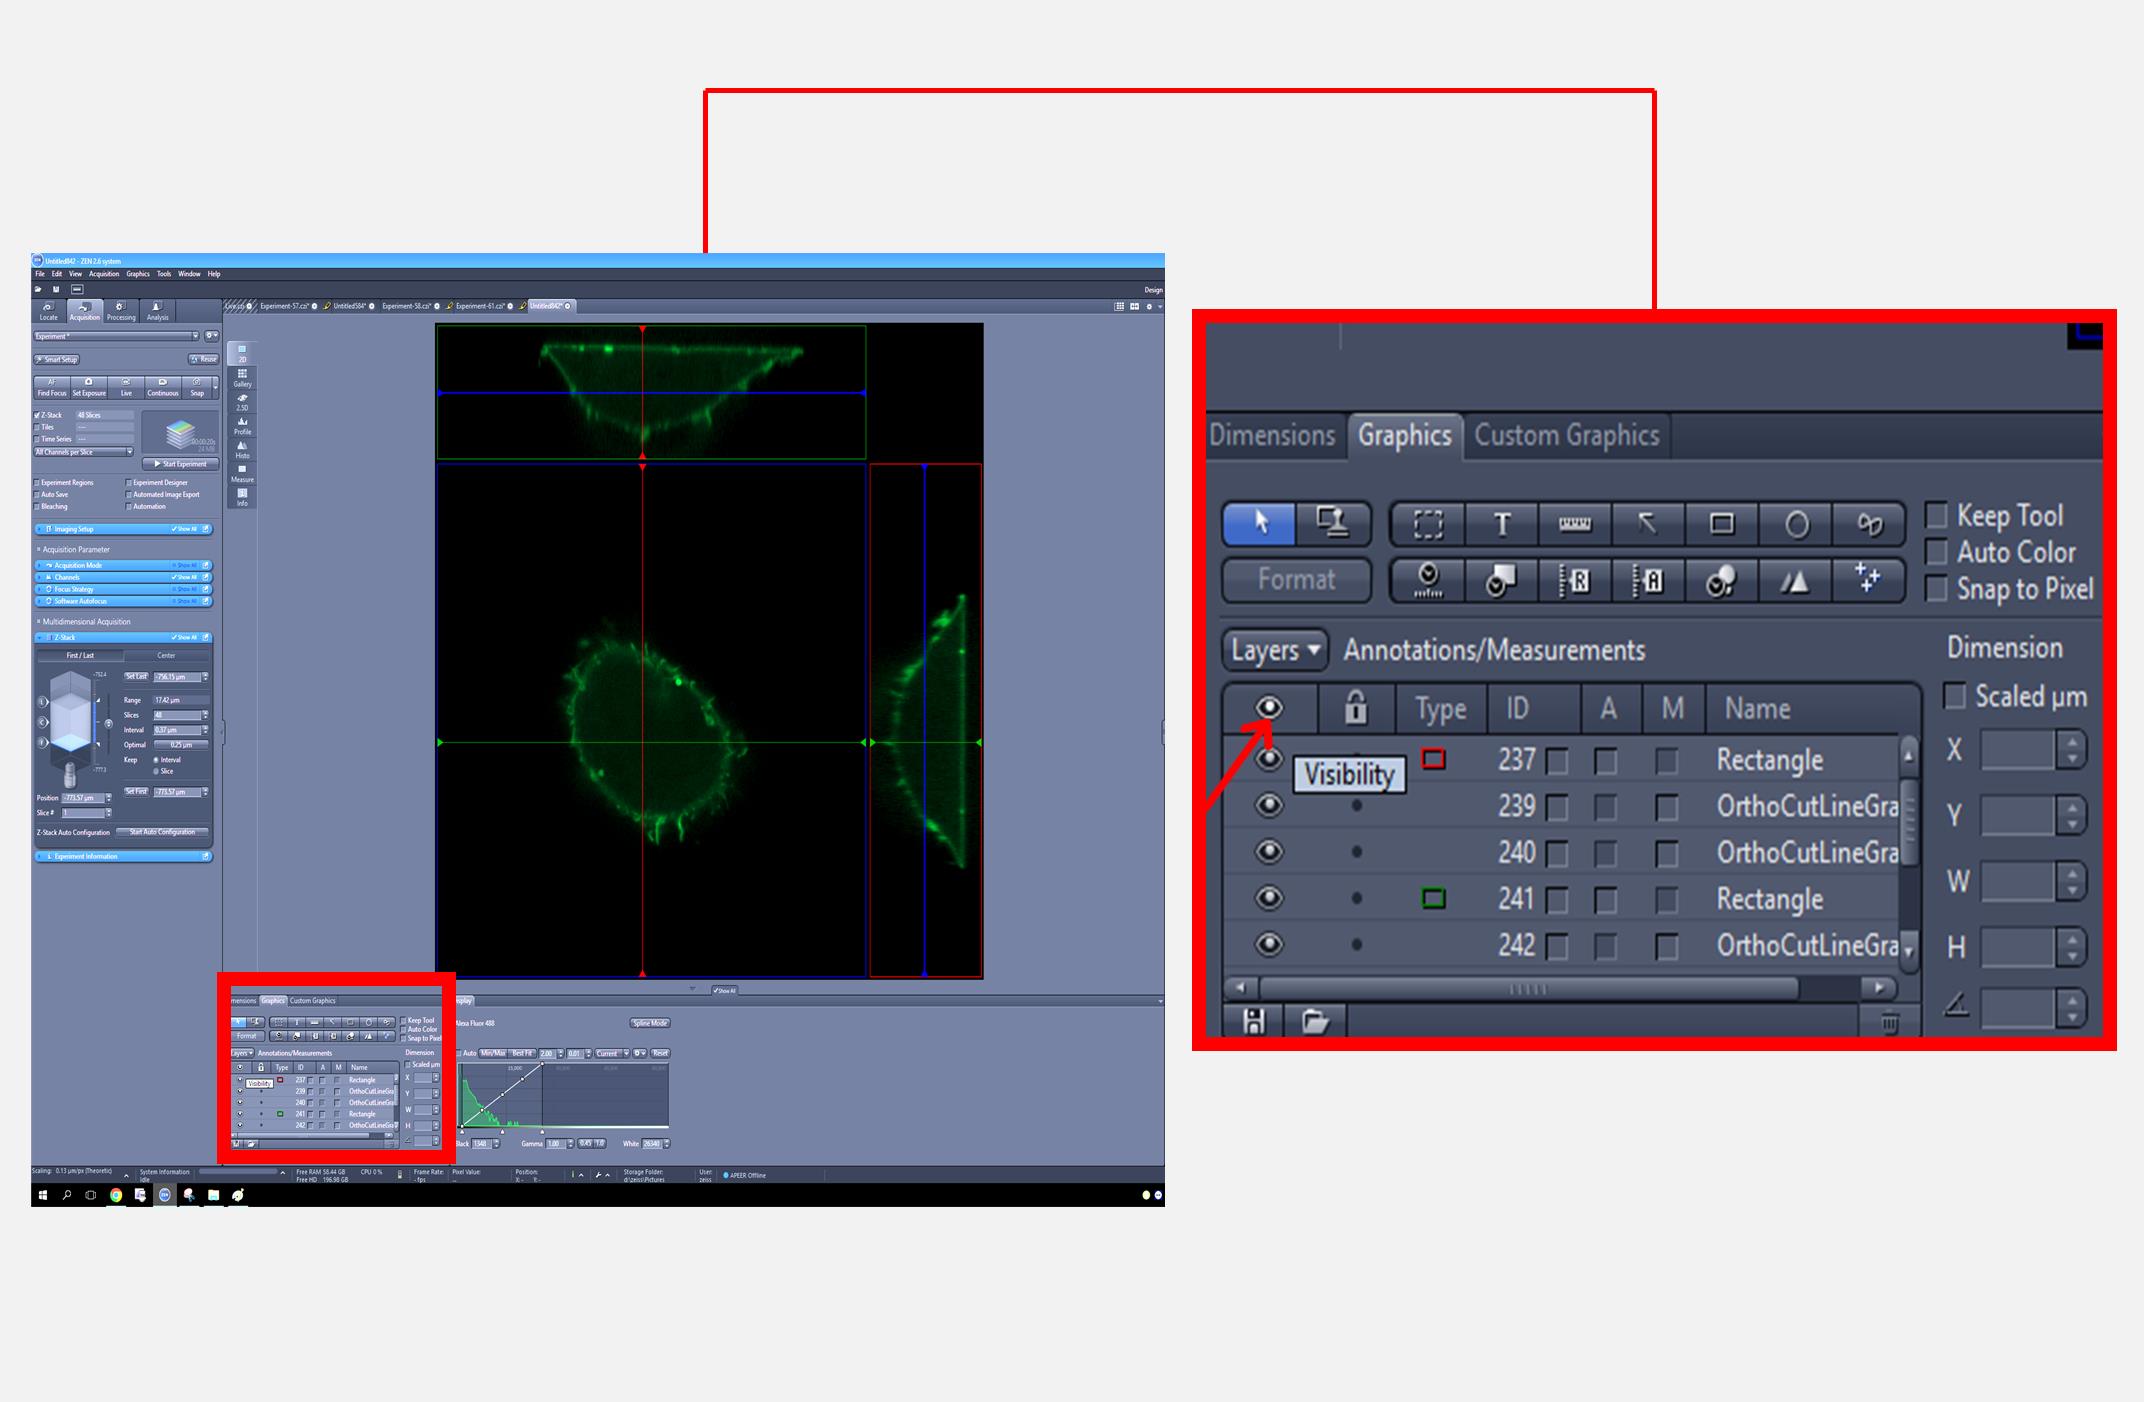Pick the Text annotation tool in enlarged inset
The image size is (2144, 1402).
tap(1501, 524)
